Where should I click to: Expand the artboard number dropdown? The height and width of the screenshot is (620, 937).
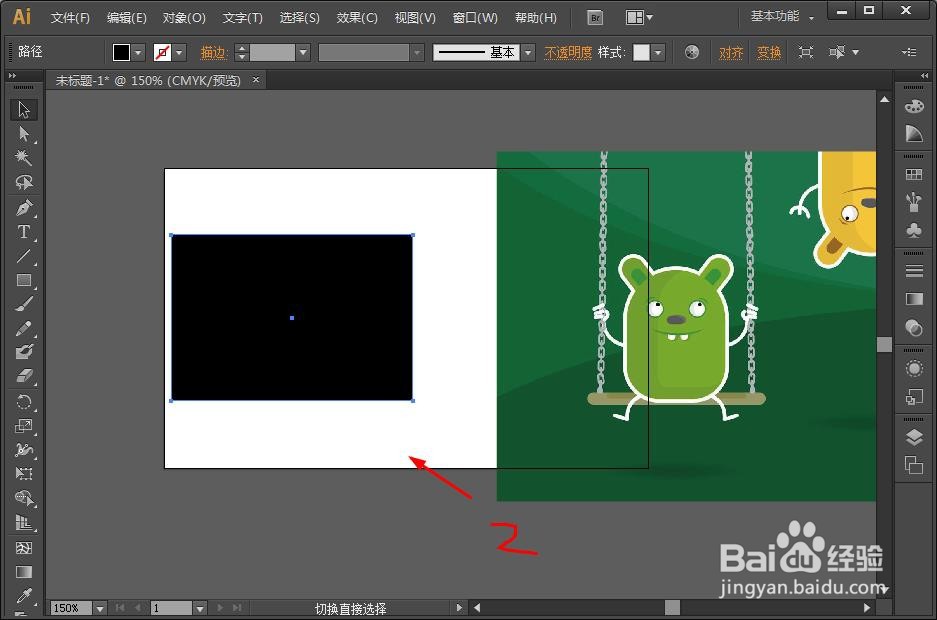point(200,609)
